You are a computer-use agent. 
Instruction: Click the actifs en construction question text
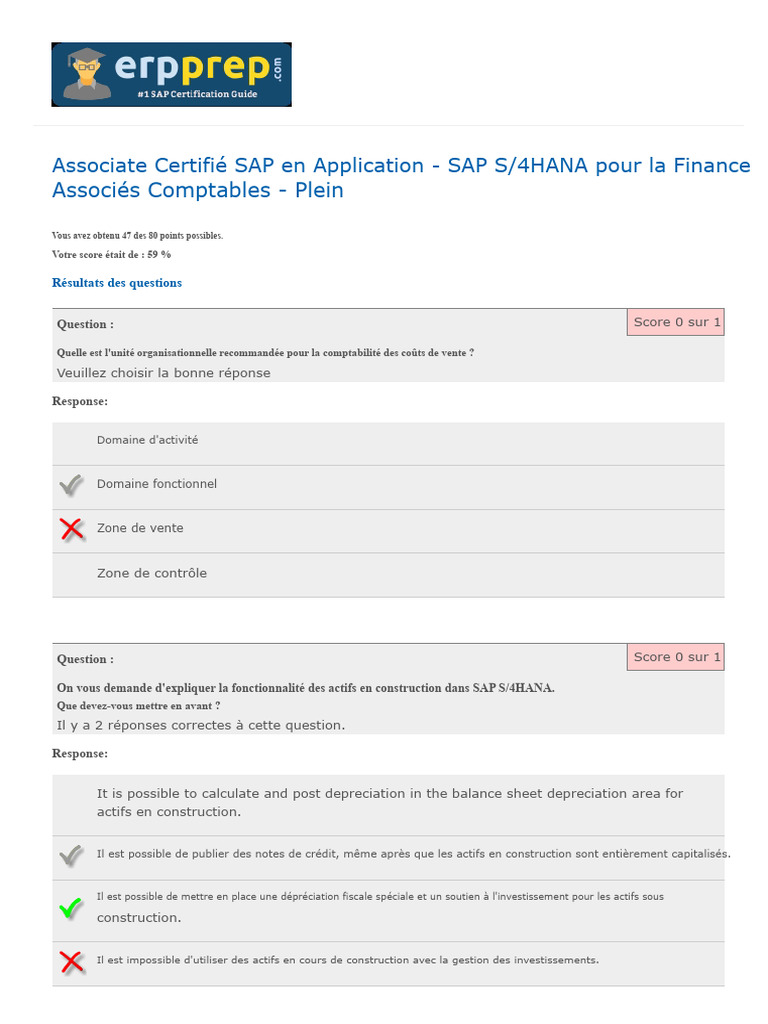click(x=306, y=688)
